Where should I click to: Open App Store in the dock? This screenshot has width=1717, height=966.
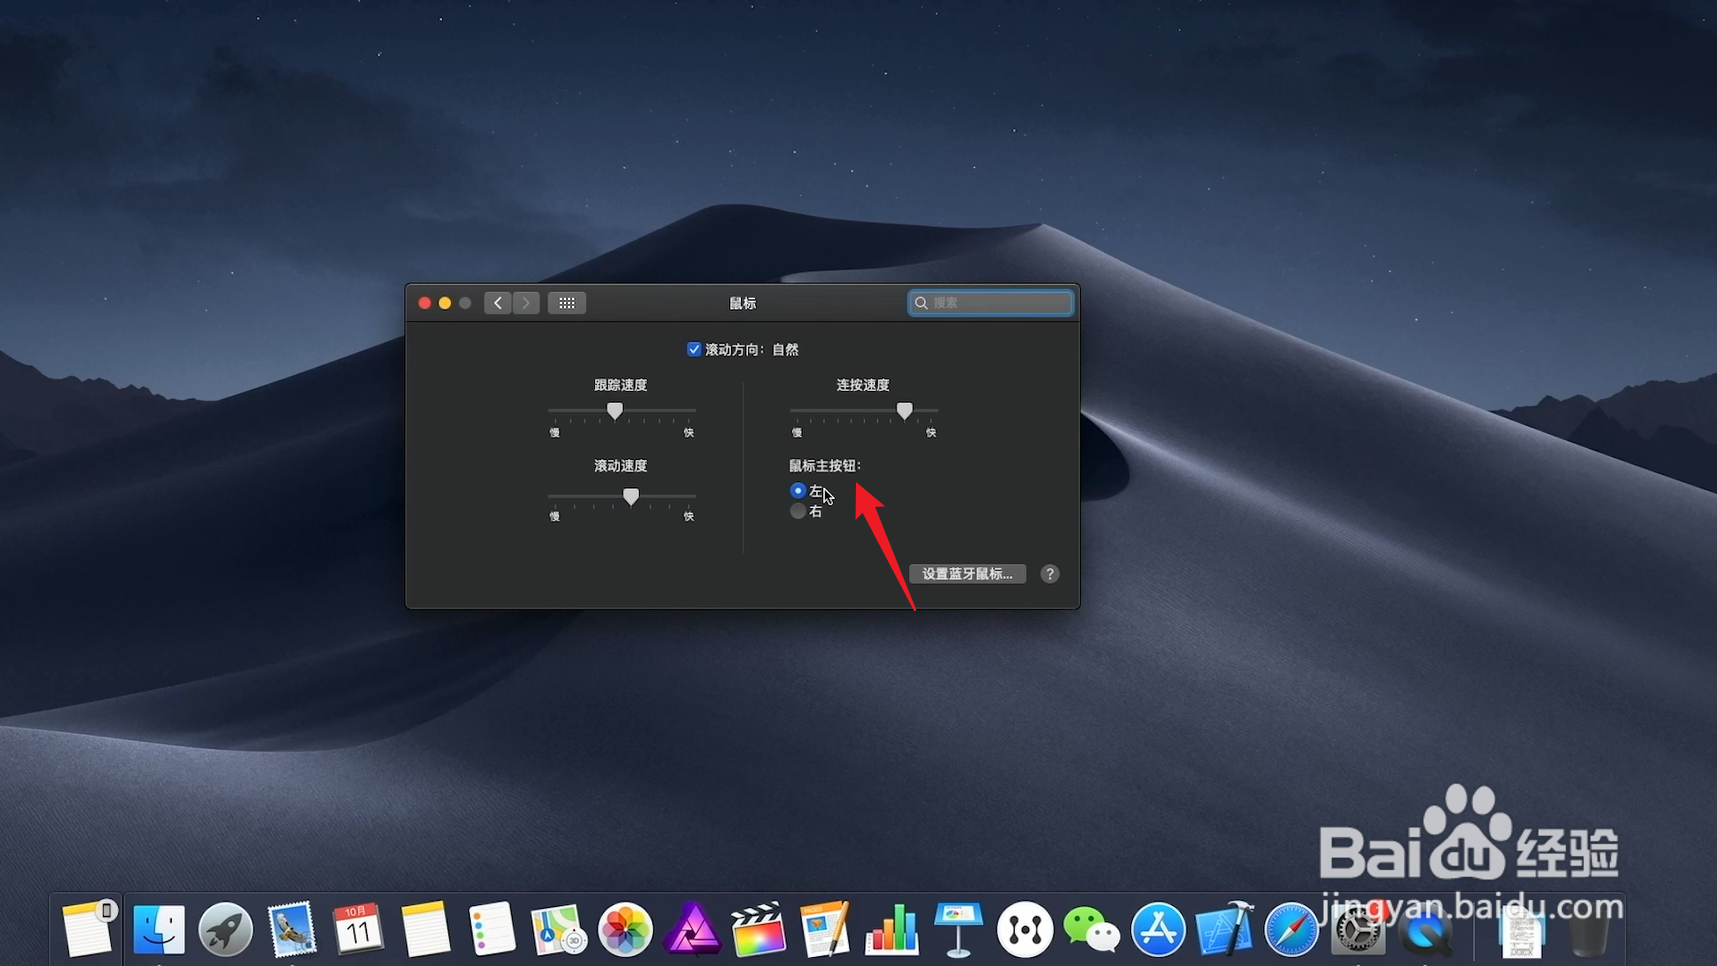coord(1158,929)
